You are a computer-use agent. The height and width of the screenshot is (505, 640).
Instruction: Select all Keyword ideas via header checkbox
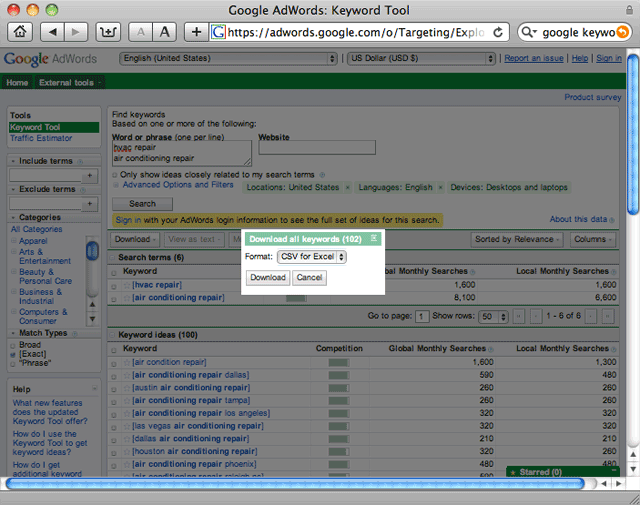(x=114, y=350)
